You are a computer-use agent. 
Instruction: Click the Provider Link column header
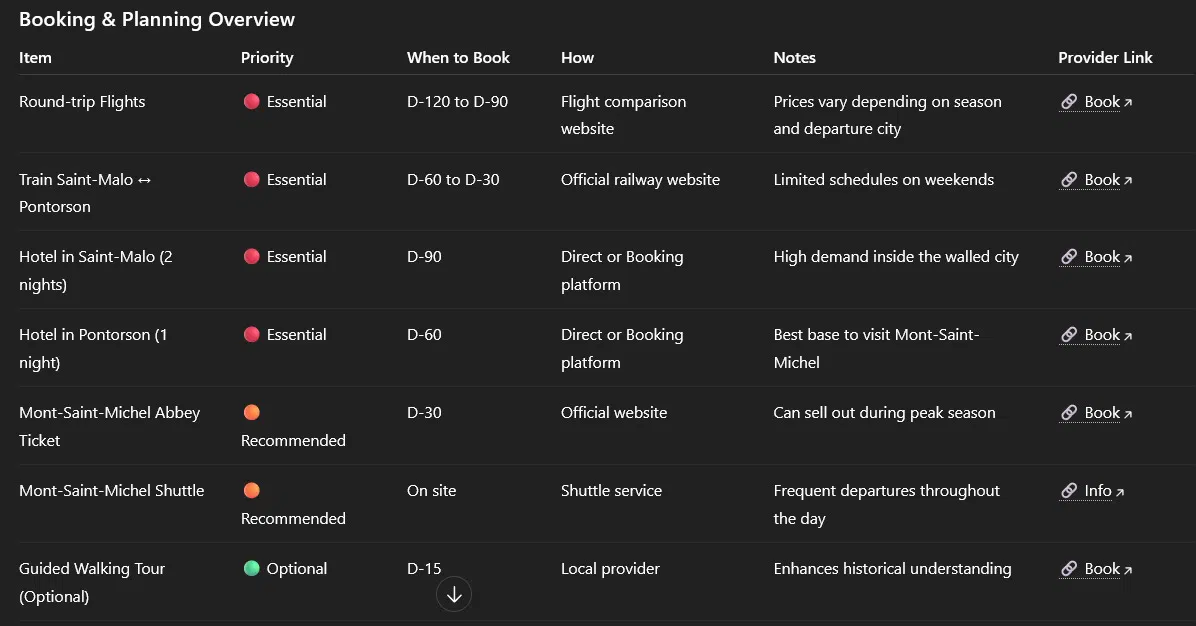tap(1105, 57)
